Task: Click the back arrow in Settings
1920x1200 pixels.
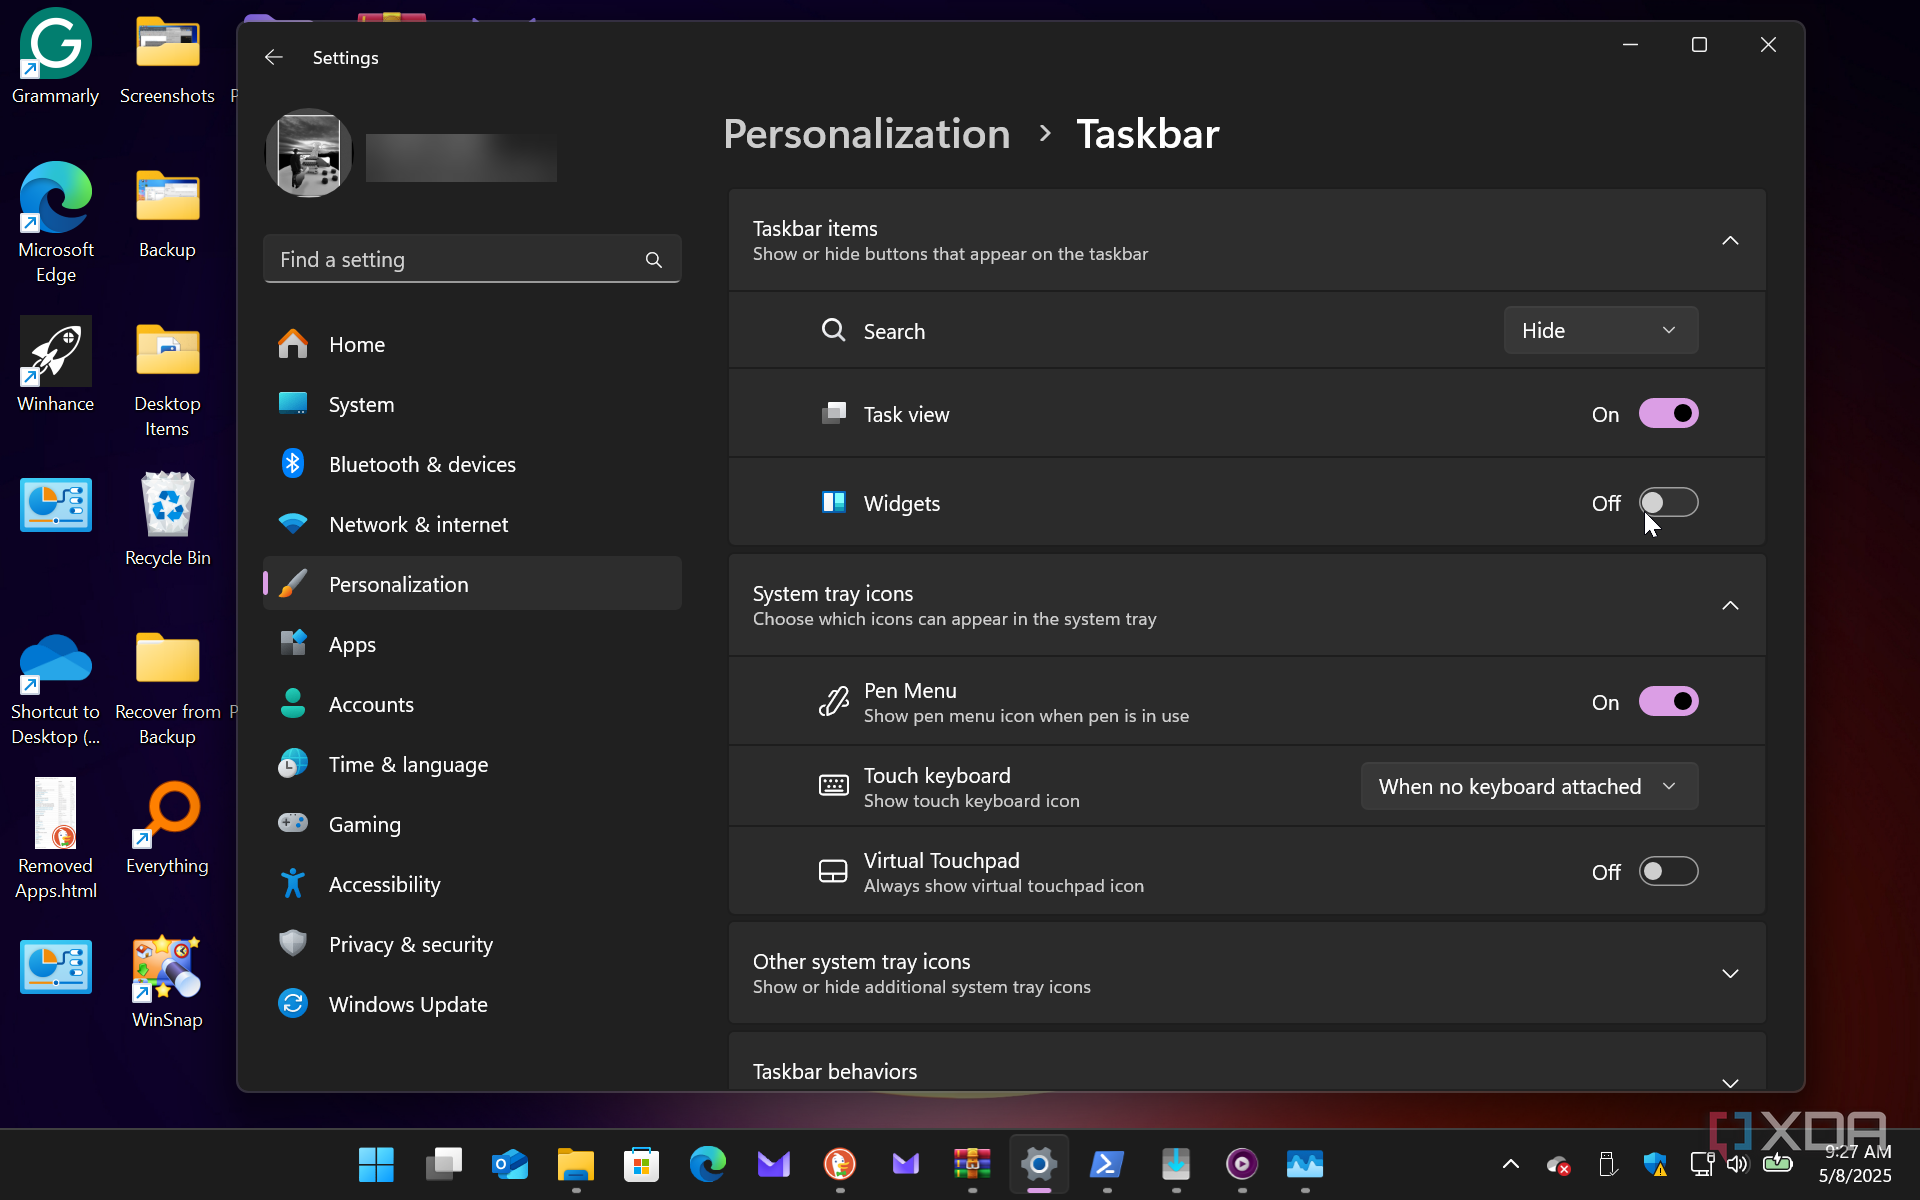Action: coord(273,57)
